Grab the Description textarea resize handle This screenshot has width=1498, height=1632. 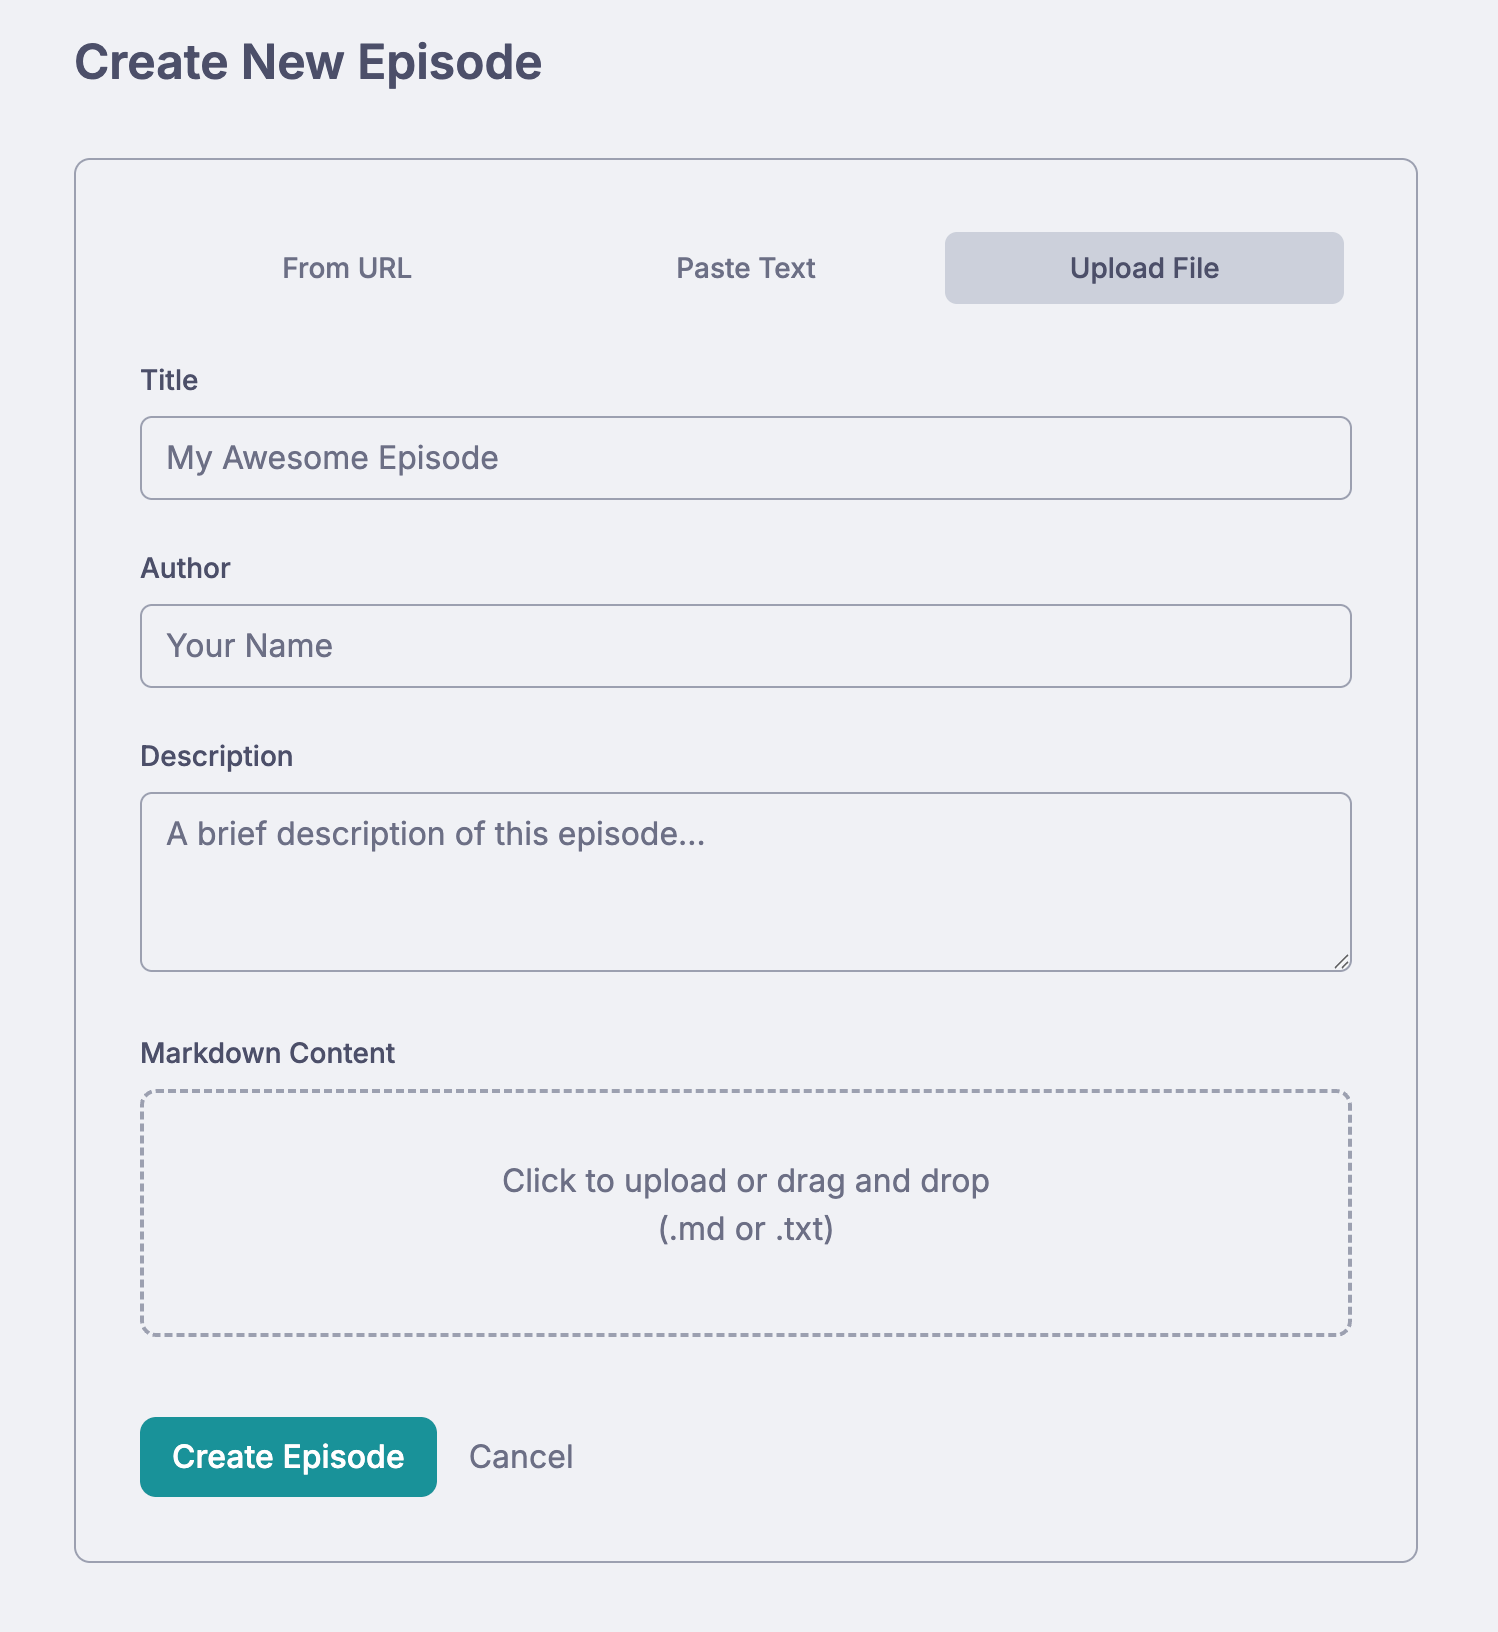(x=1341, y=961)
